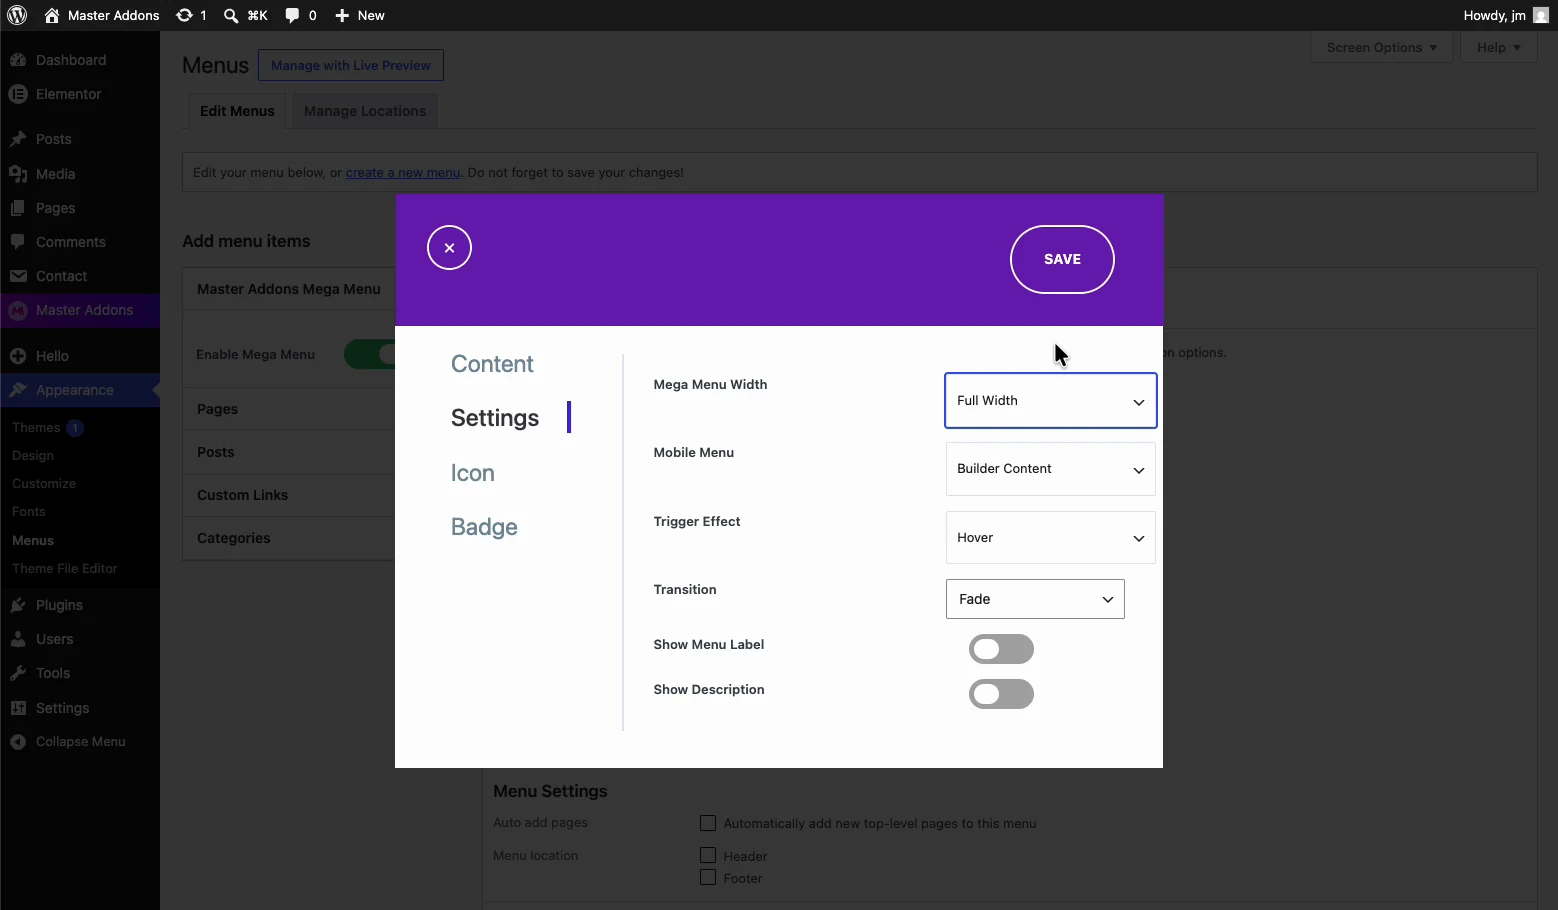Open Menus submenu under Appearance

(33, 540)
